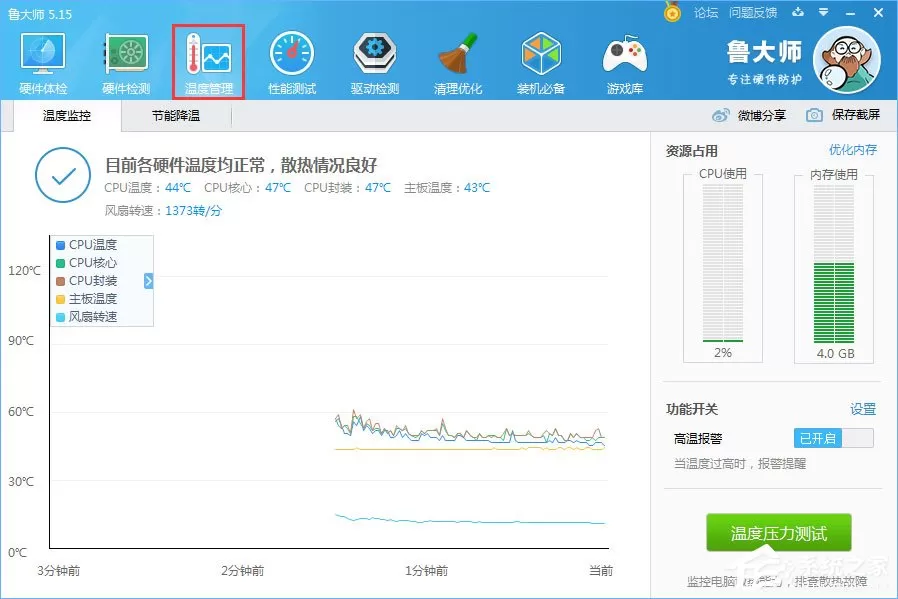Viewport: 898px width, 599px height.
Task: Click the 内存使用 memory bar
Action: point(834,263)
